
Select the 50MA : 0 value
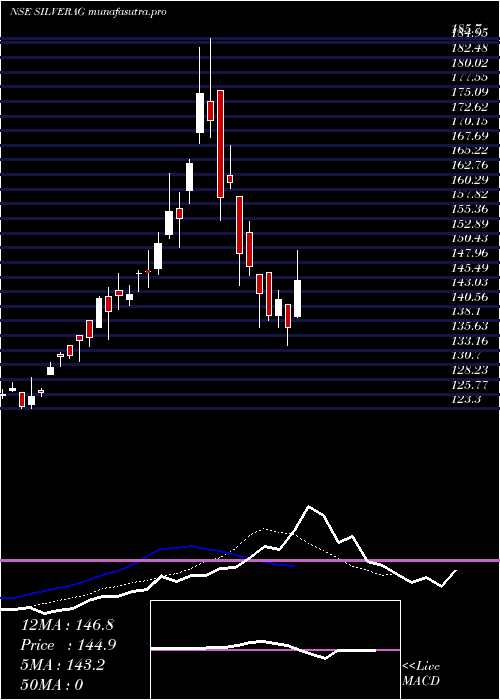click(x=52, y=685)
